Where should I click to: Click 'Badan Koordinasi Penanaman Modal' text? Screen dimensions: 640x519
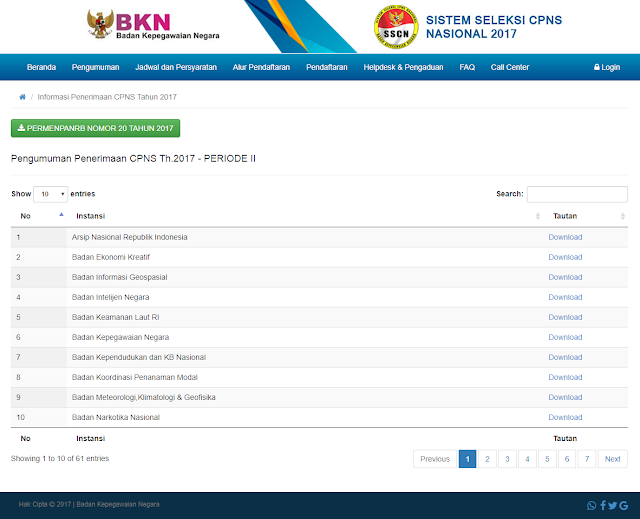tap(135, 377)
